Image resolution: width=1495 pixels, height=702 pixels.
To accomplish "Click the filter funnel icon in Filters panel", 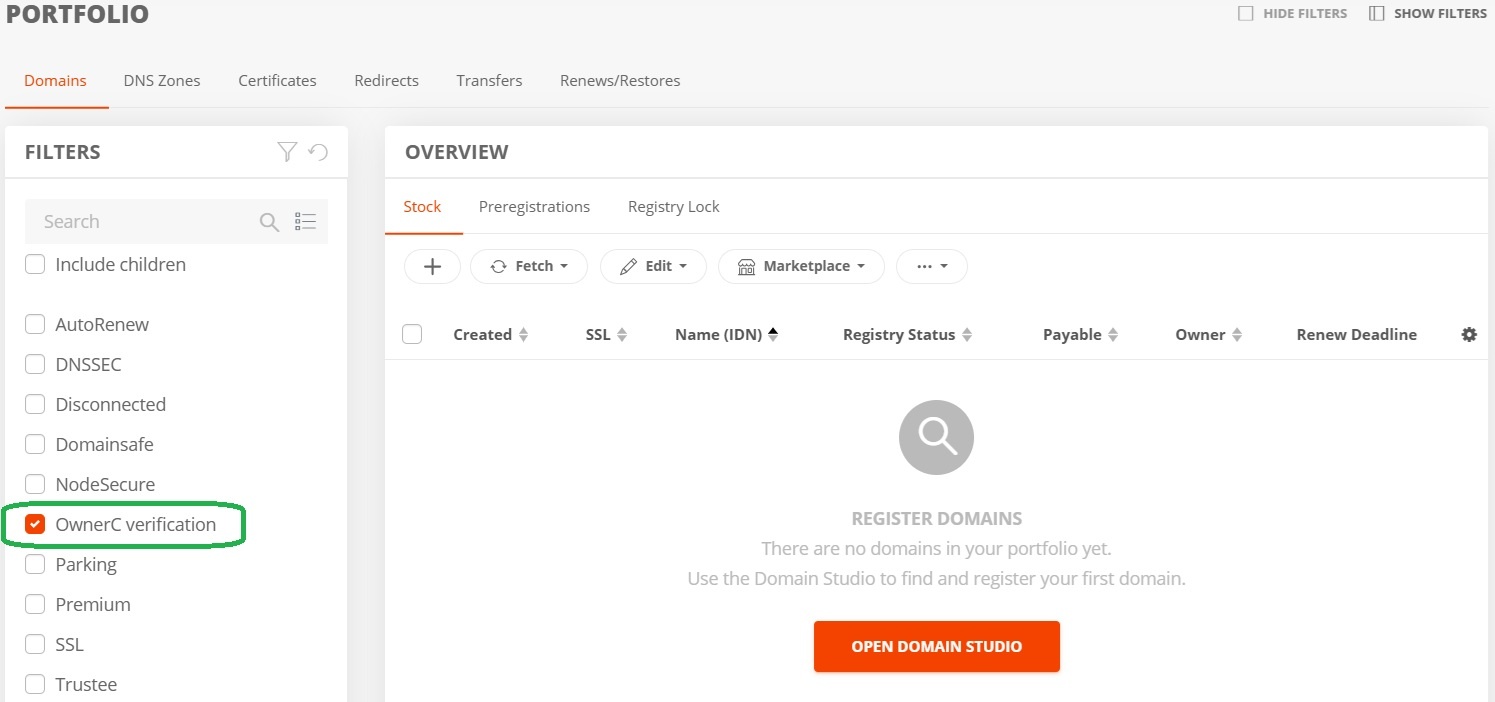I will [x=287, y=152].
